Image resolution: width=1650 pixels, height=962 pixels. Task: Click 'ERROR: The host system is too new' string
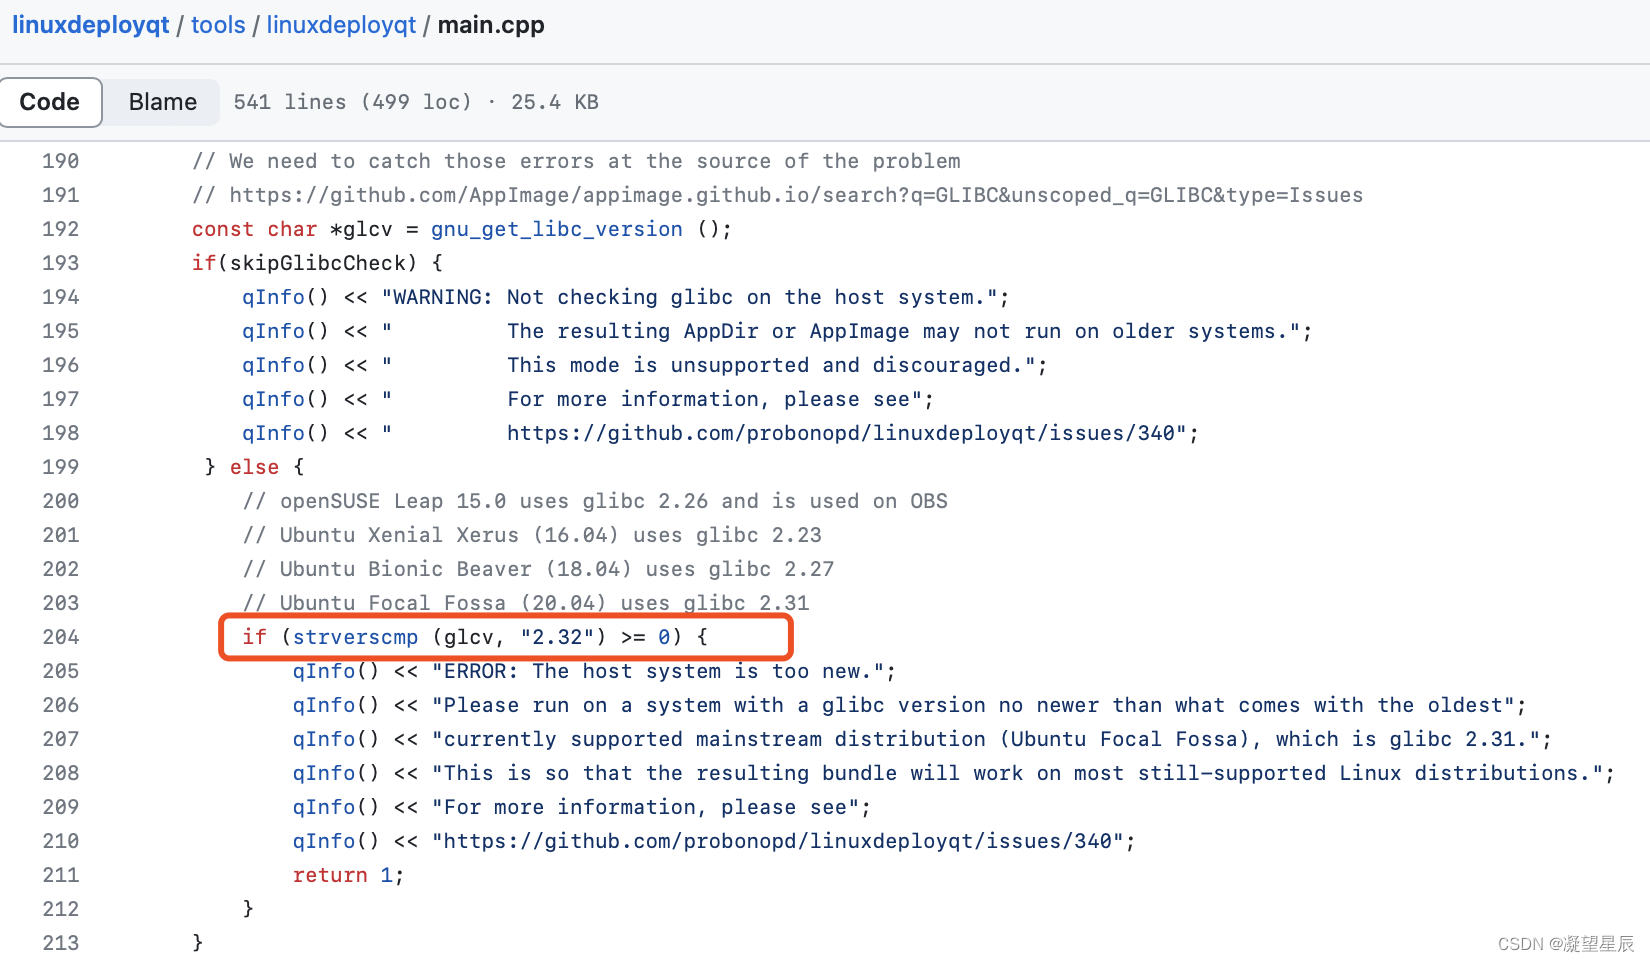pyautogui.click(x=658, y=671)
